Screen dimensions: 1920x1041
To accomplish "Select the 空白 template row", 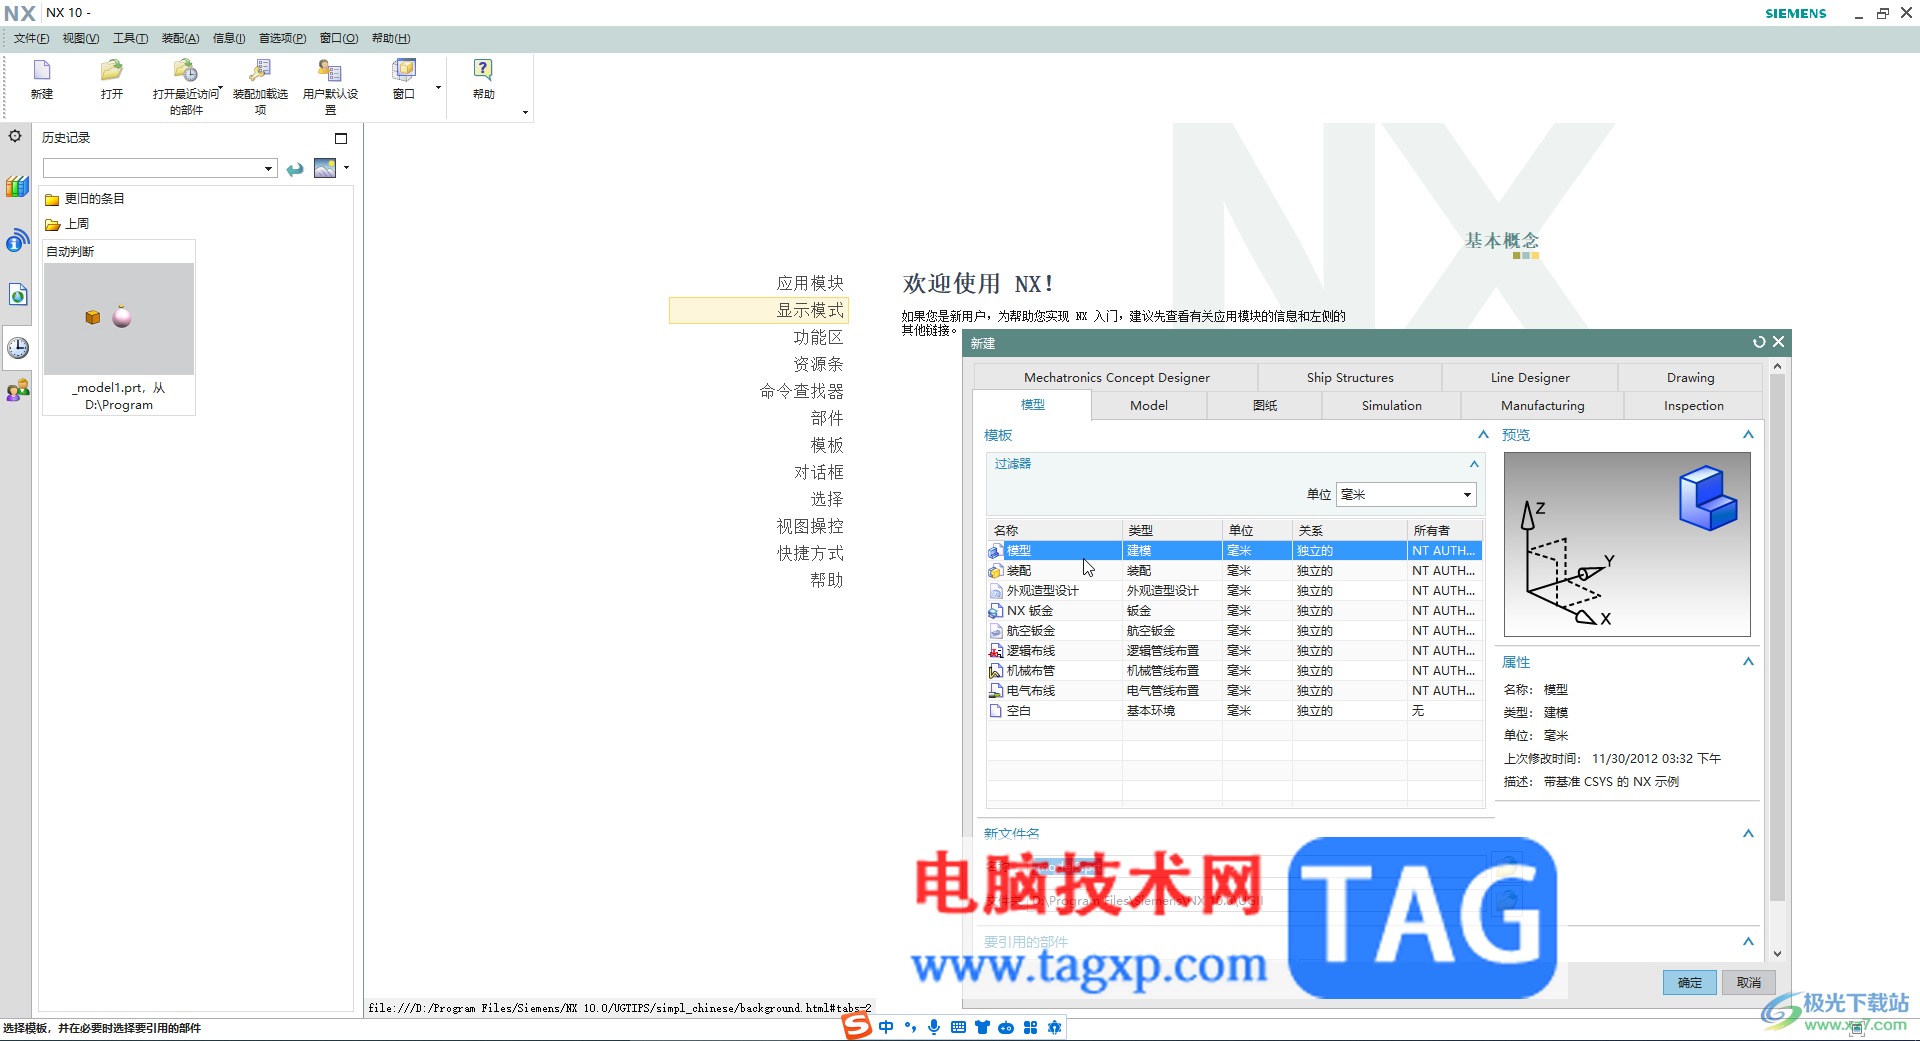I will tap(1234, 710).
